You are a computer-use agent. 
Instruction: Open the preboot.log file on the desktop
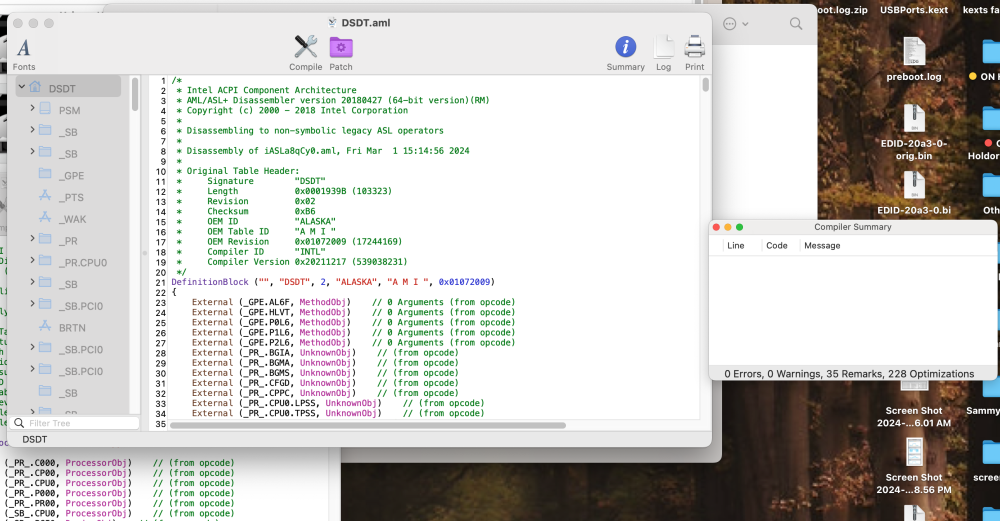[x=913, y=59]
